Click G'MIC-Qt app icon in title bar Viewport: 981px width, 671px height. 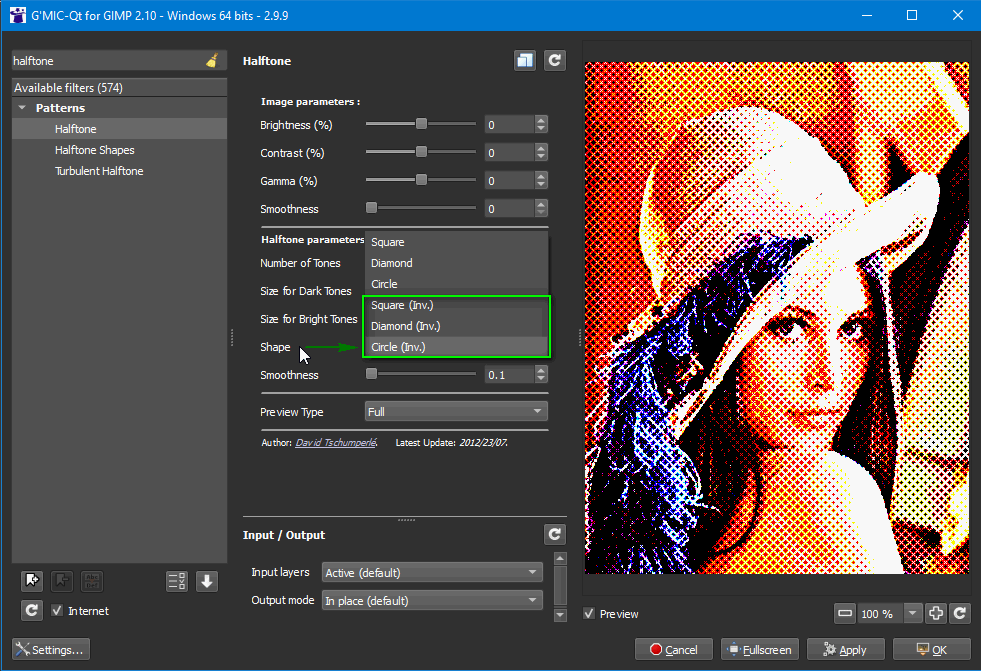point(18,15)
